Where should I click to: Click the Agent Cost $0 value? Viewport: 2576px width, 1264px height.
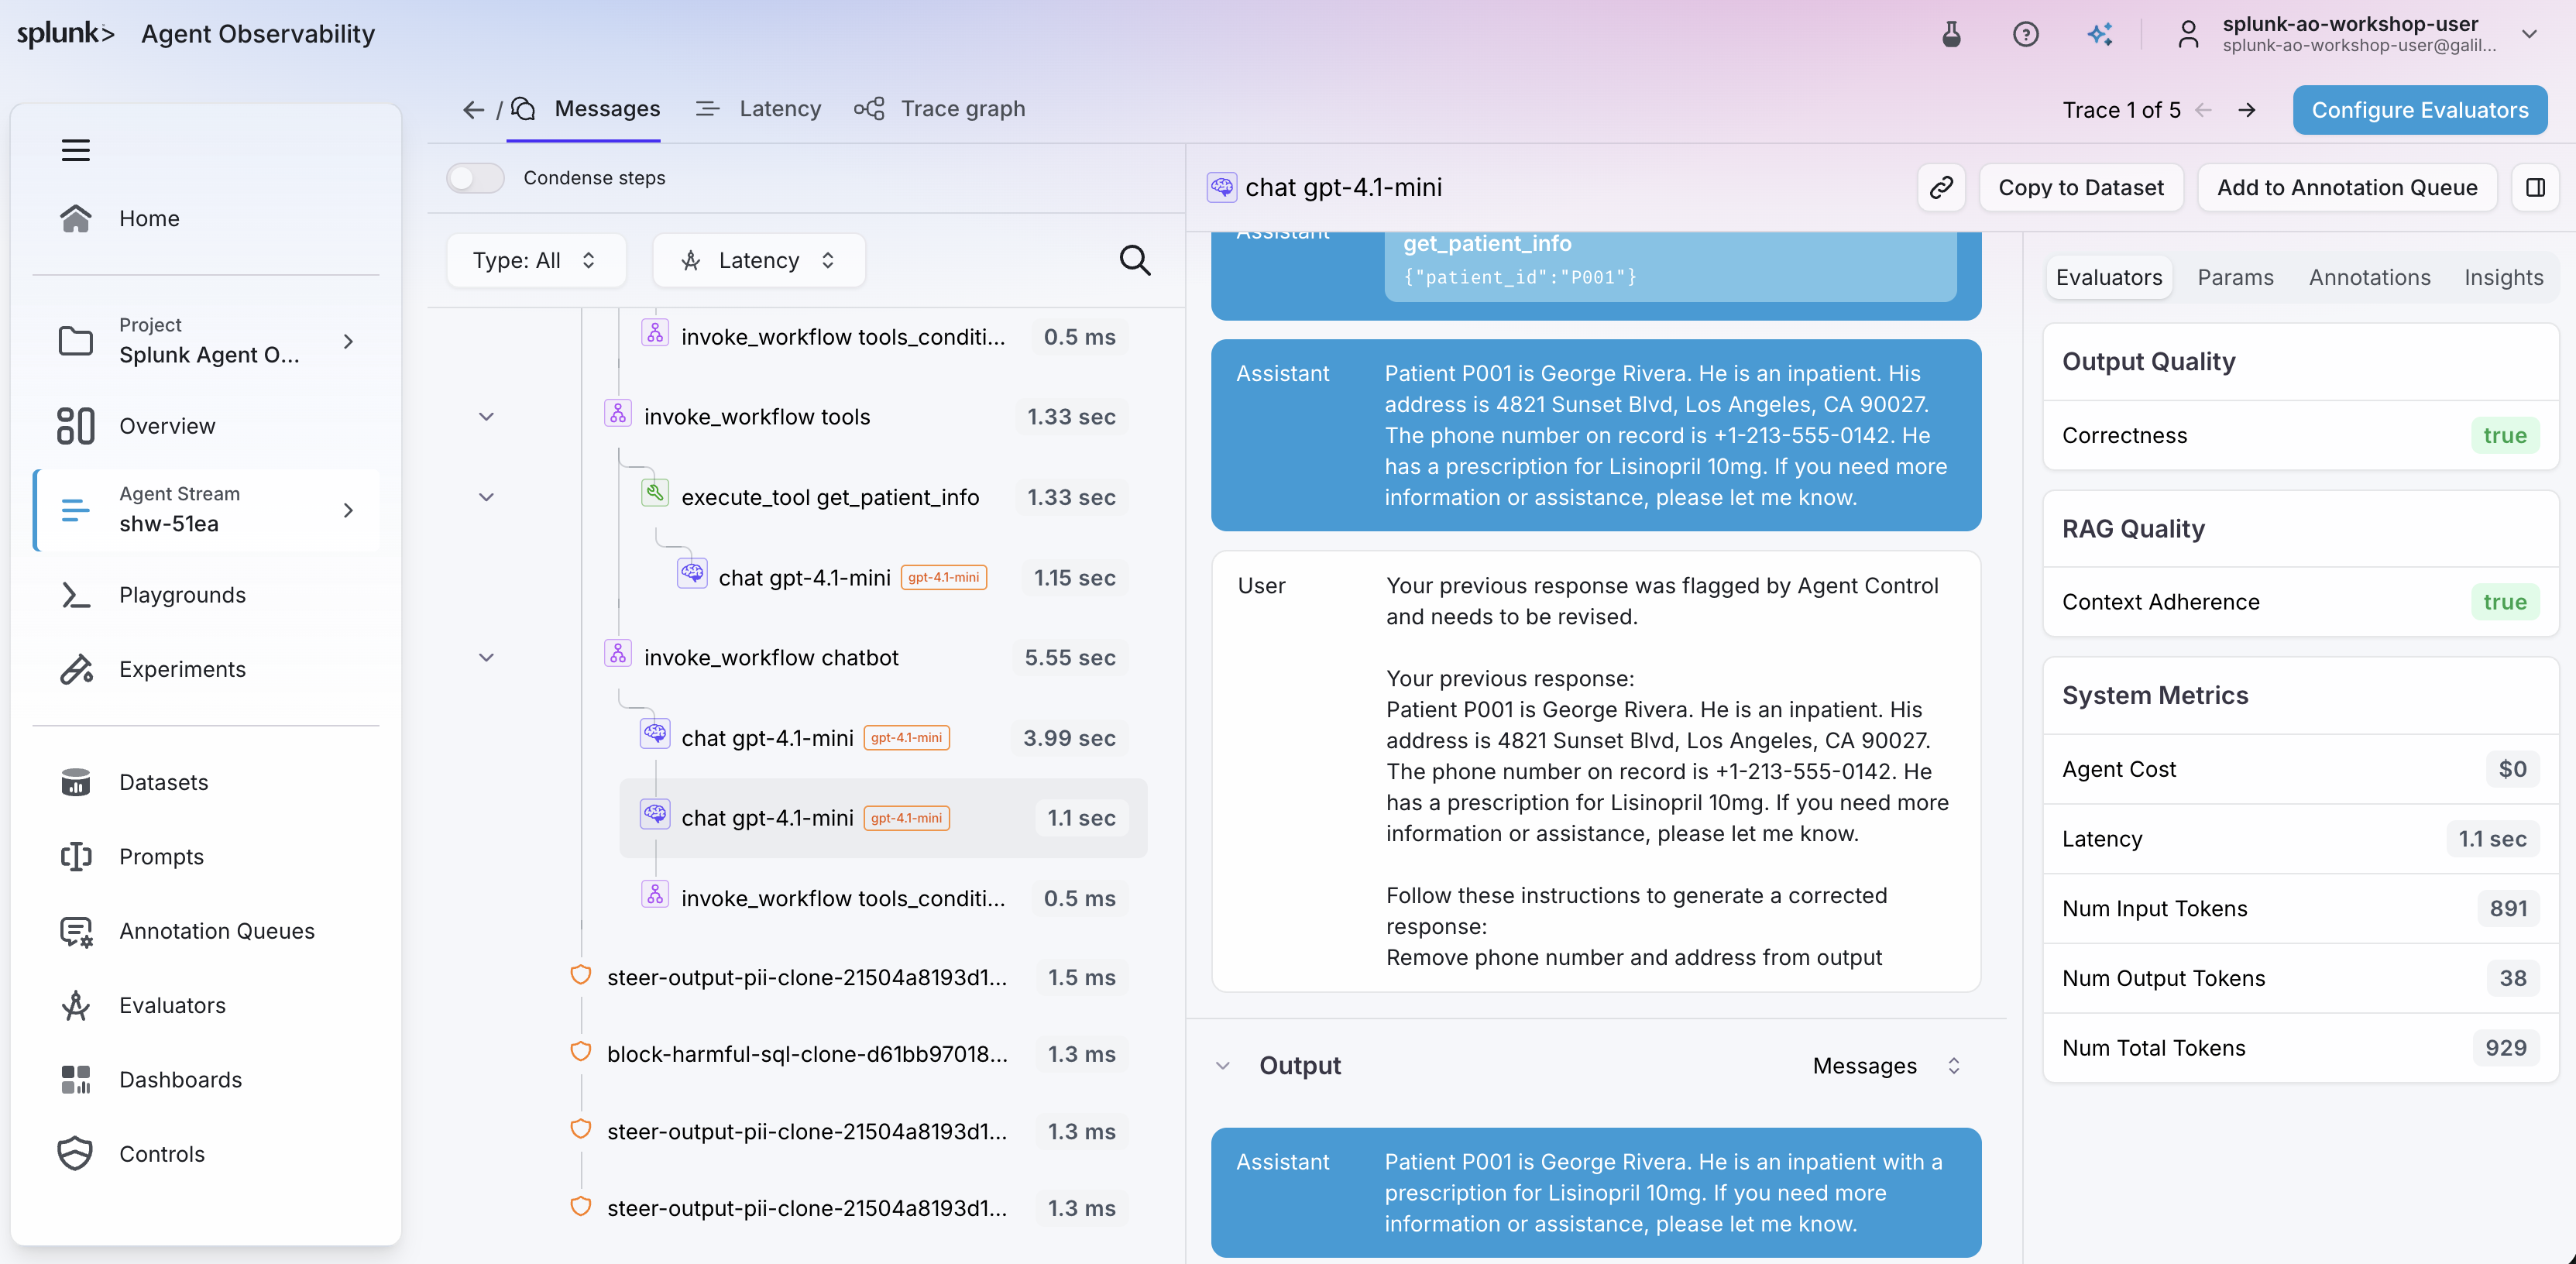(x=2512, y=769)
